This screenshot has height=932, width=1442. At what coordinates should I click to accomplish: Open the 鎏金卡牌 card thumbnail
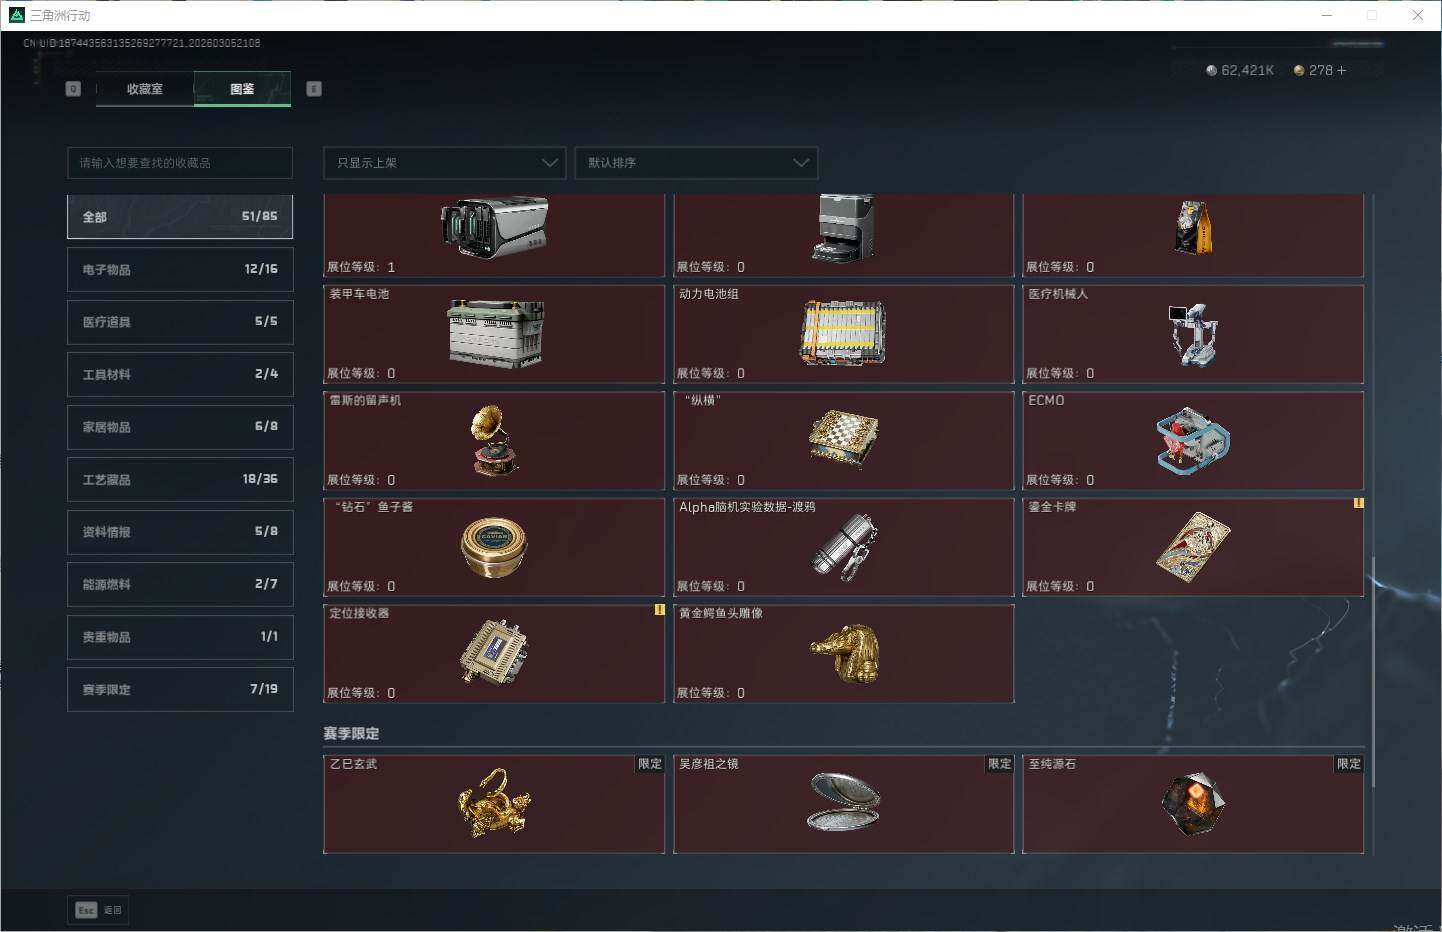point(1192,547)
